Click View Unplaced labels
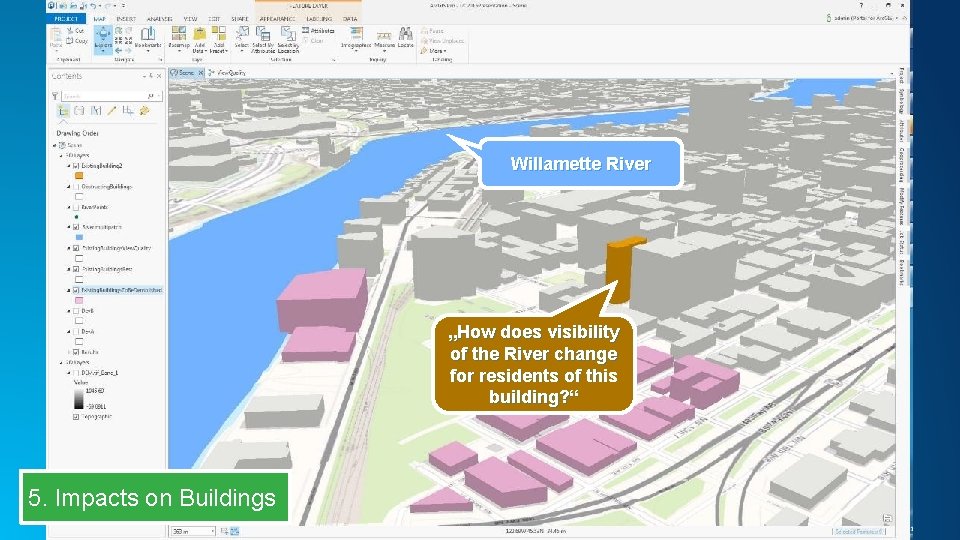 coord(442,41)
